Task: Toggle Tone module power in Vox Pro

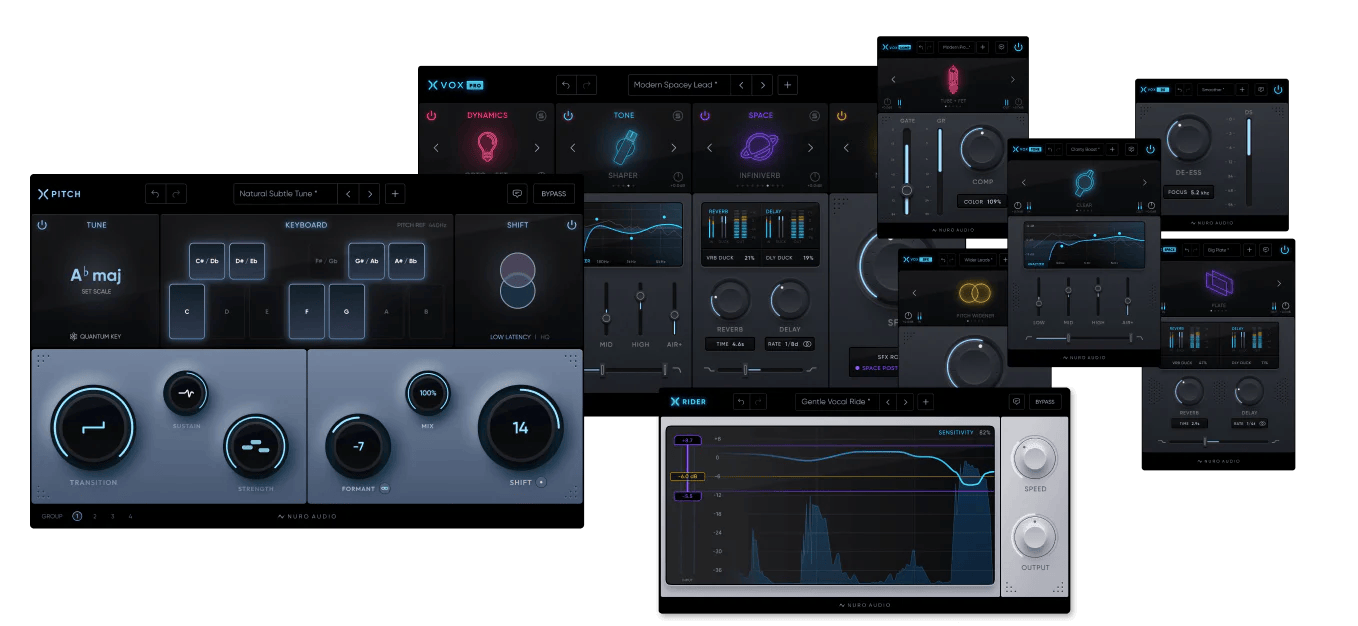Action: pyautogui.click(x=568, y=116)
